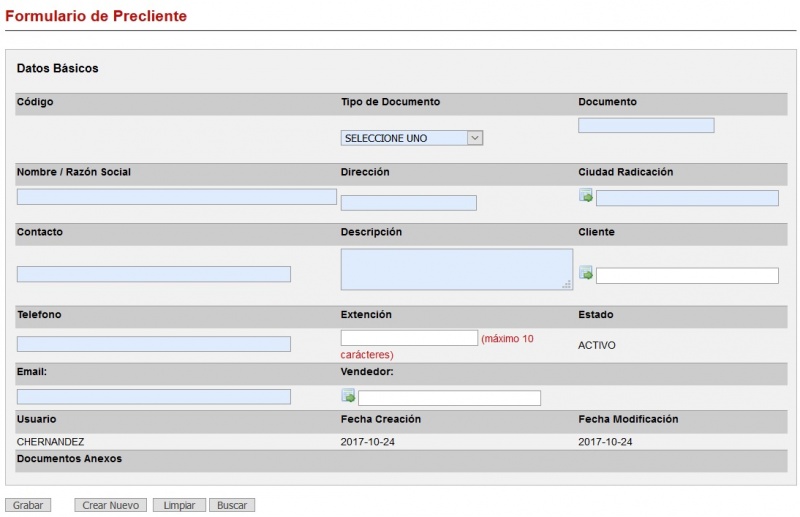This screenshot has width=800, height=517.
Task: Focus the Extención input box
Action: tap(409, 338)
